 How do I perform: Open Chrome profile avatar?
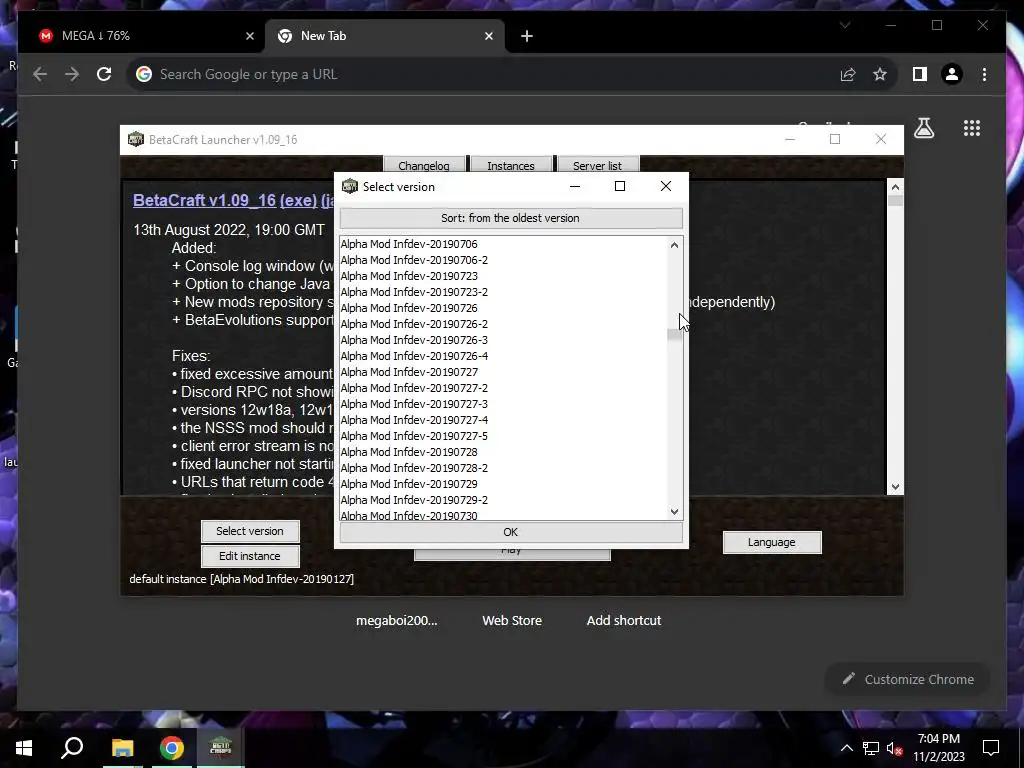coord(952,74)
